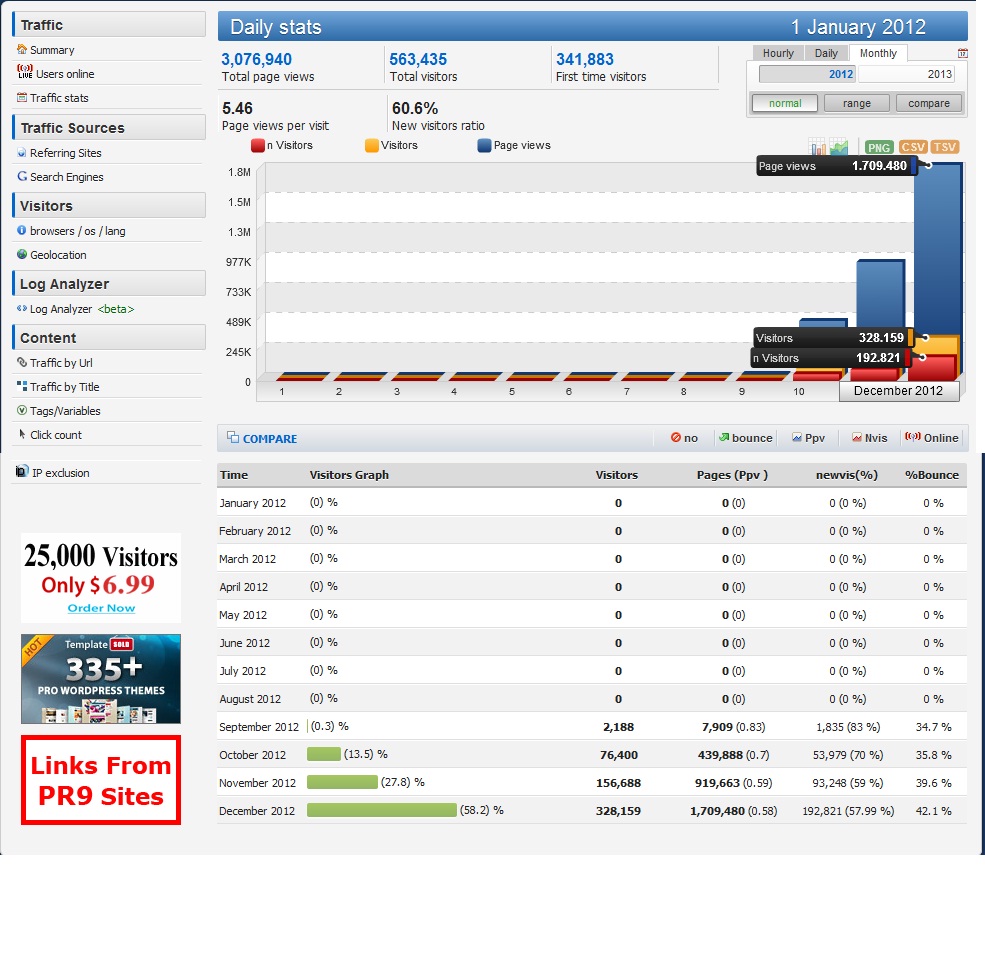Open the Traffic by Title link
This screenshot has width=985, height=959.
click(x=65, y=387)
